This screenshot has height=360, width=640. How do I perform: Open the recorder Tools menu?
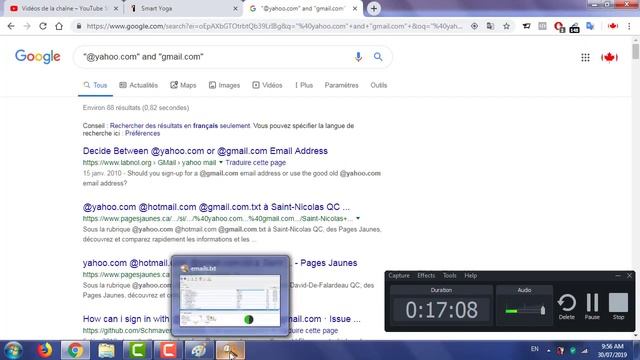tap(449, 276)
